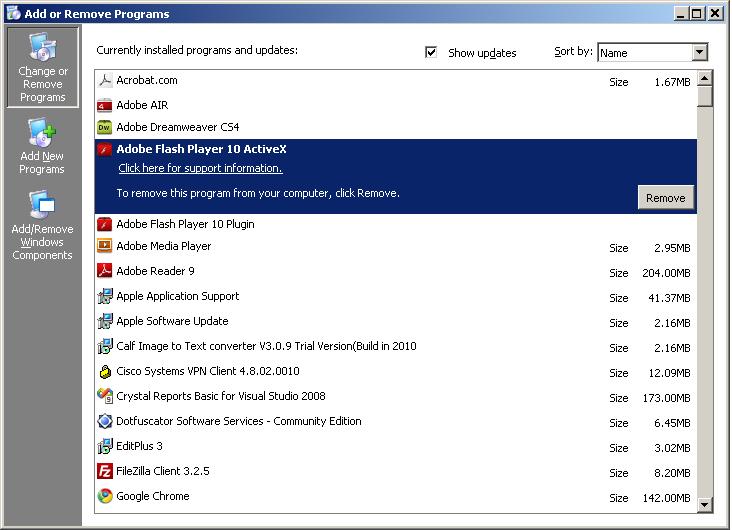The height and width of the screenshot is (530, 732).
Task: Toggle the Show updates checkbox
Action: click(431, 52)
